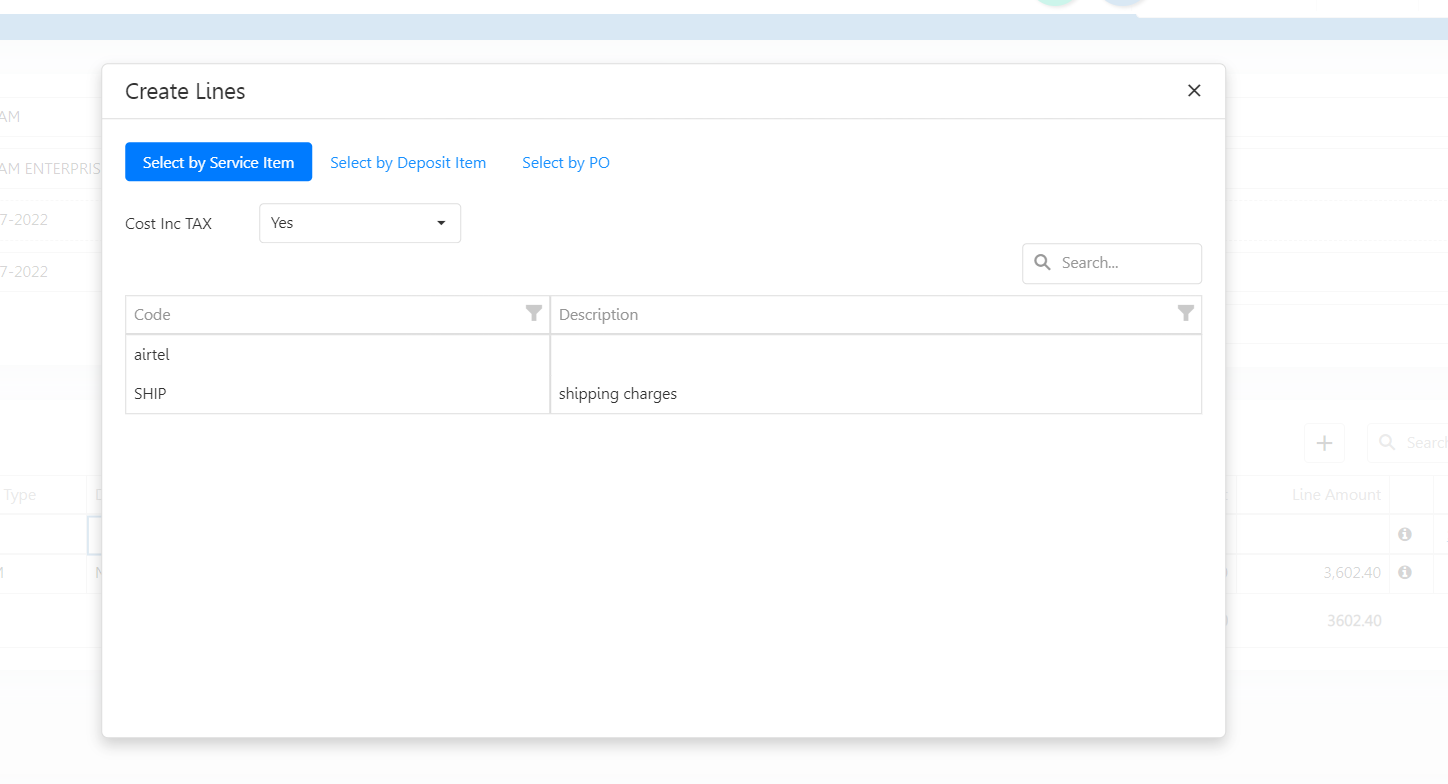
Task: Select the airtel service item row
Action: click(x=663, y=354)
